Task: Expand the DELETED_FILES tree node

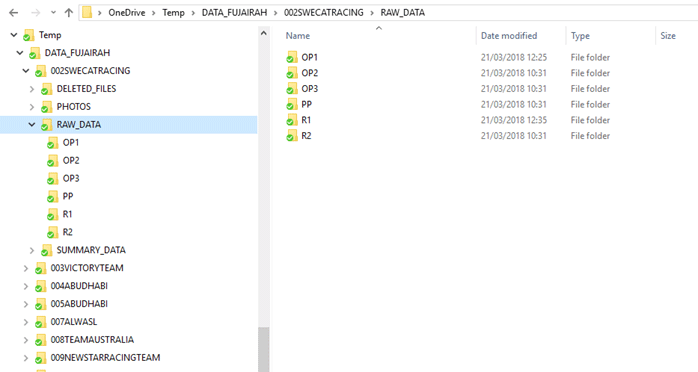Action: point(32,89)
